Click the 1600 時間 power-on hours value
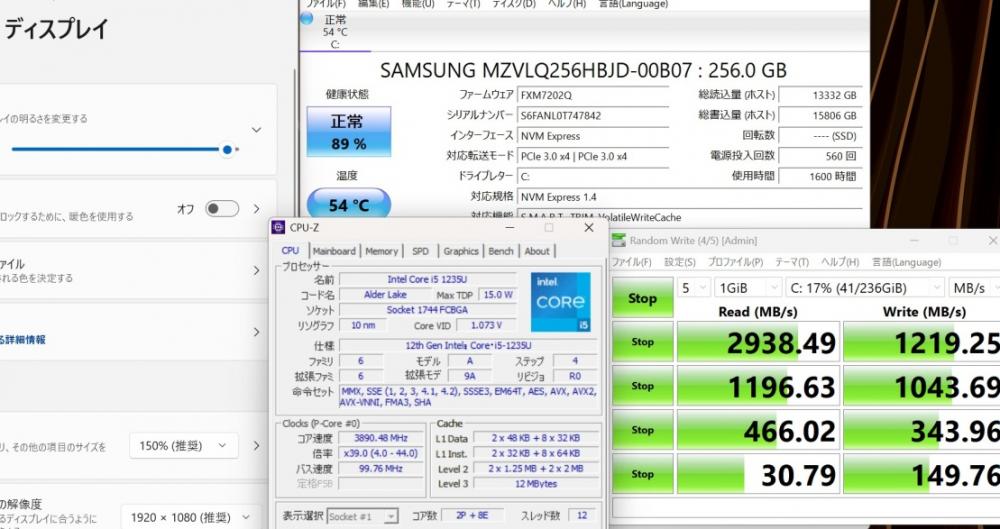The height and width of the screenshot is (529, 1000). point(820,176)
